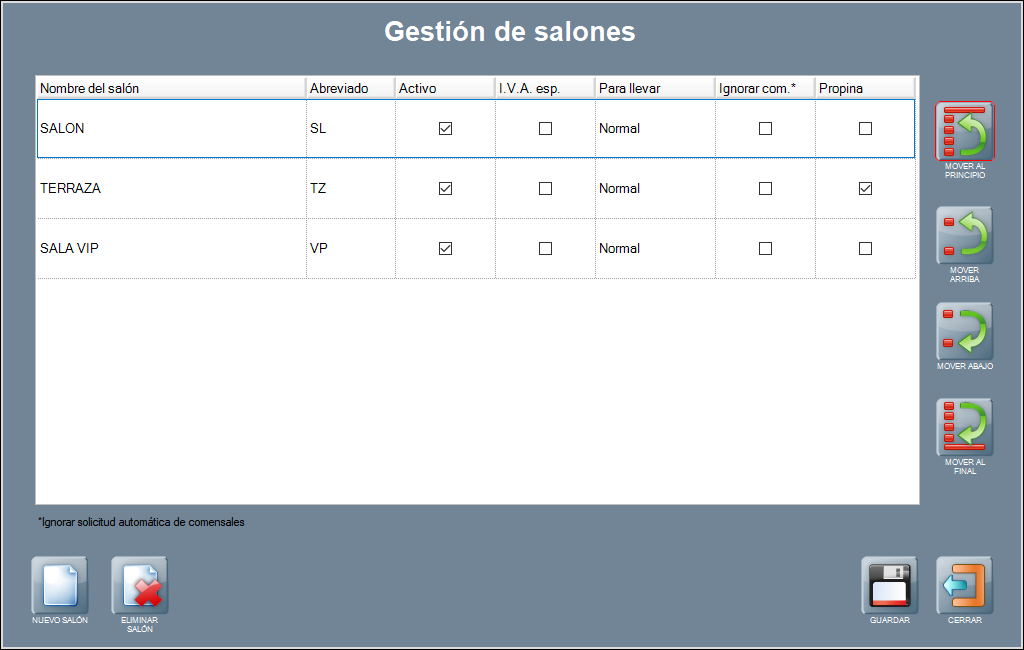Click the Mover Arriba icon
This screenshot has width=1024, height=650.
[x=965, y=235]
